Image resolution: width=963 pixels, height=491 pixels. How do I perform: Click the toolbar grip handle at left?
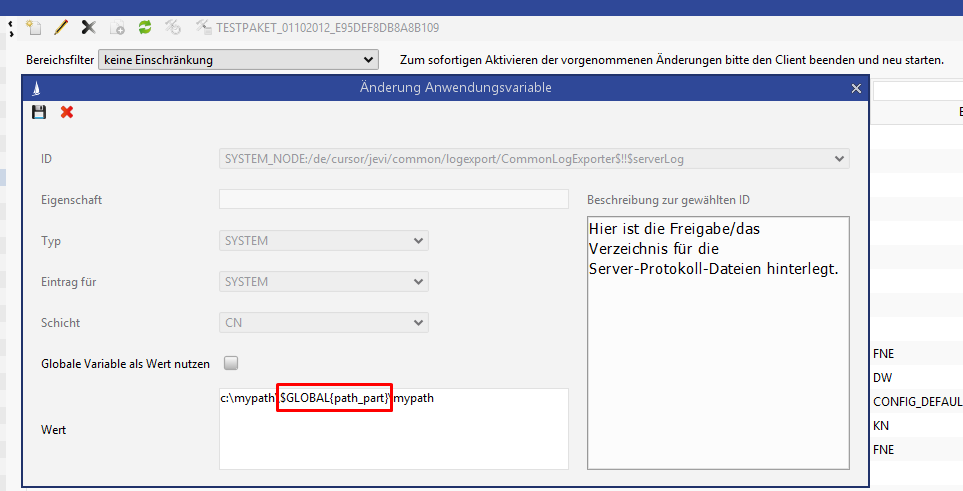(x=11, y=28)
